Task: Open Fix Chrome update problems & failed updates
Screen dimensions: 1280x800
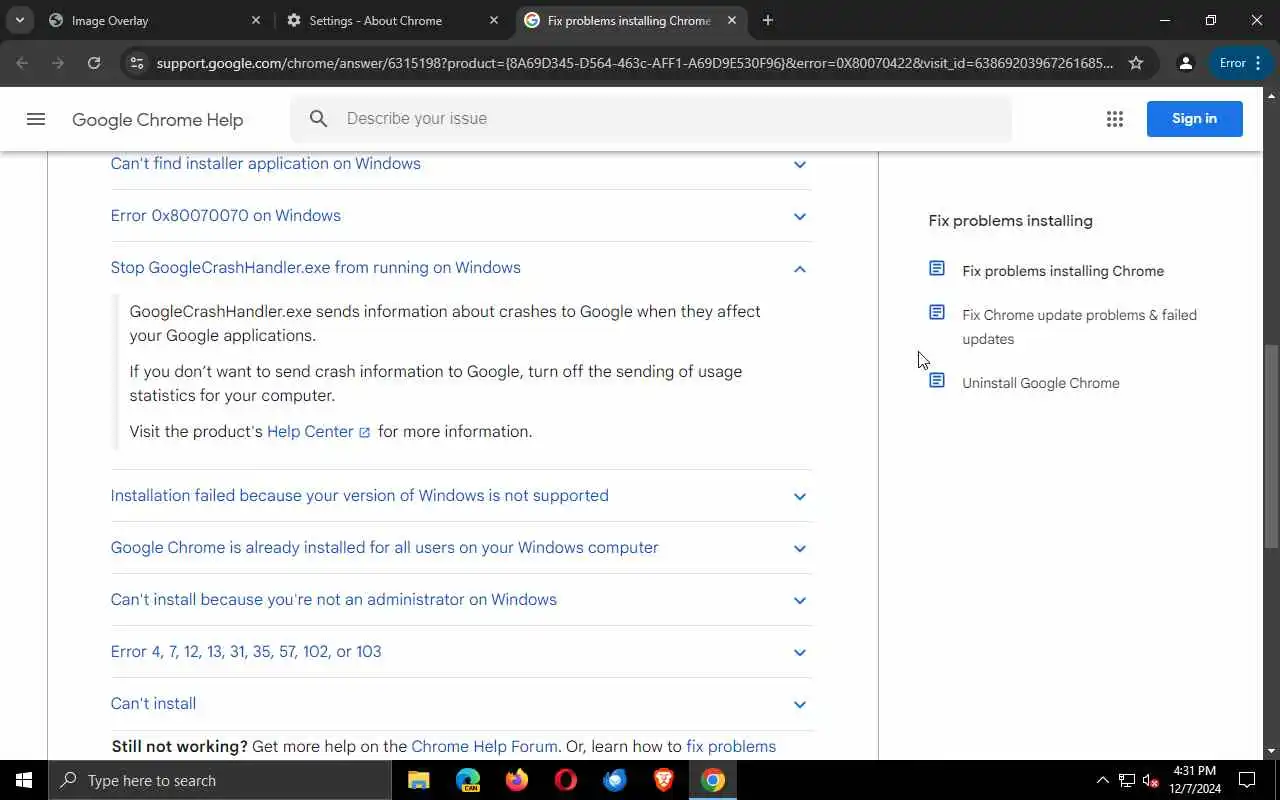Action: point(1080,327)
